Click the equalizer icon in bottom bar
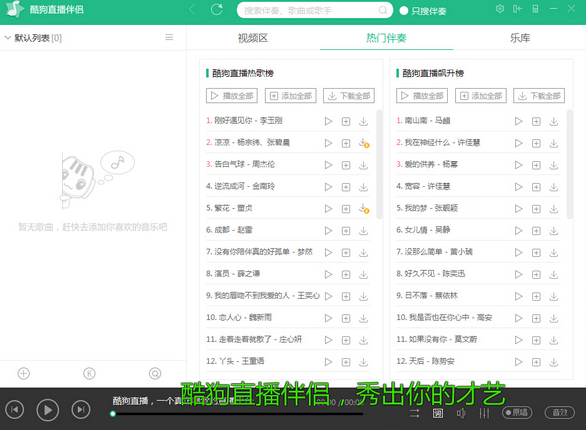Viewport: 586px width, 430px height. [x=484, y=413]
